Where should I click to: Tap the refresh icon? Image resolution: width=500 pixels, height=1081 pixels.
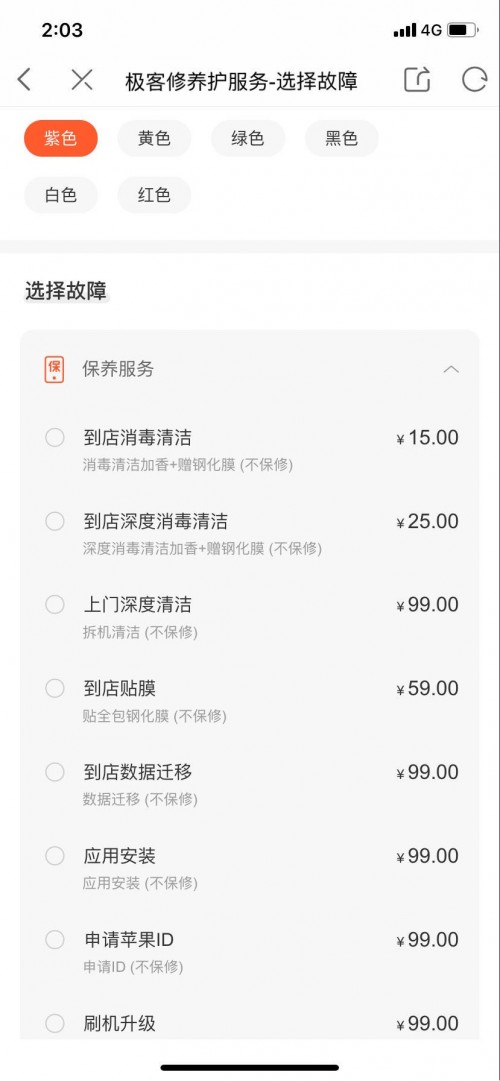click(474, 80)
